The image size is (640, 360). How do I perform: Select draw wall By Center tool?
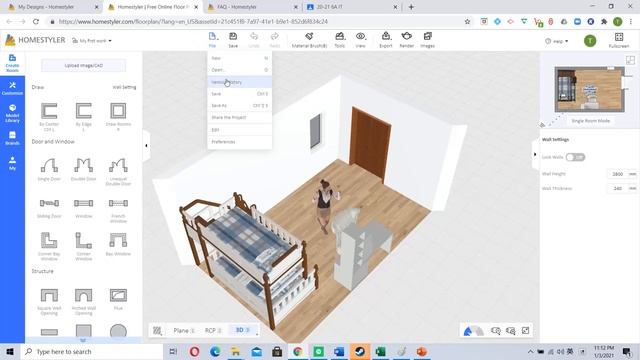click(49, 116)
